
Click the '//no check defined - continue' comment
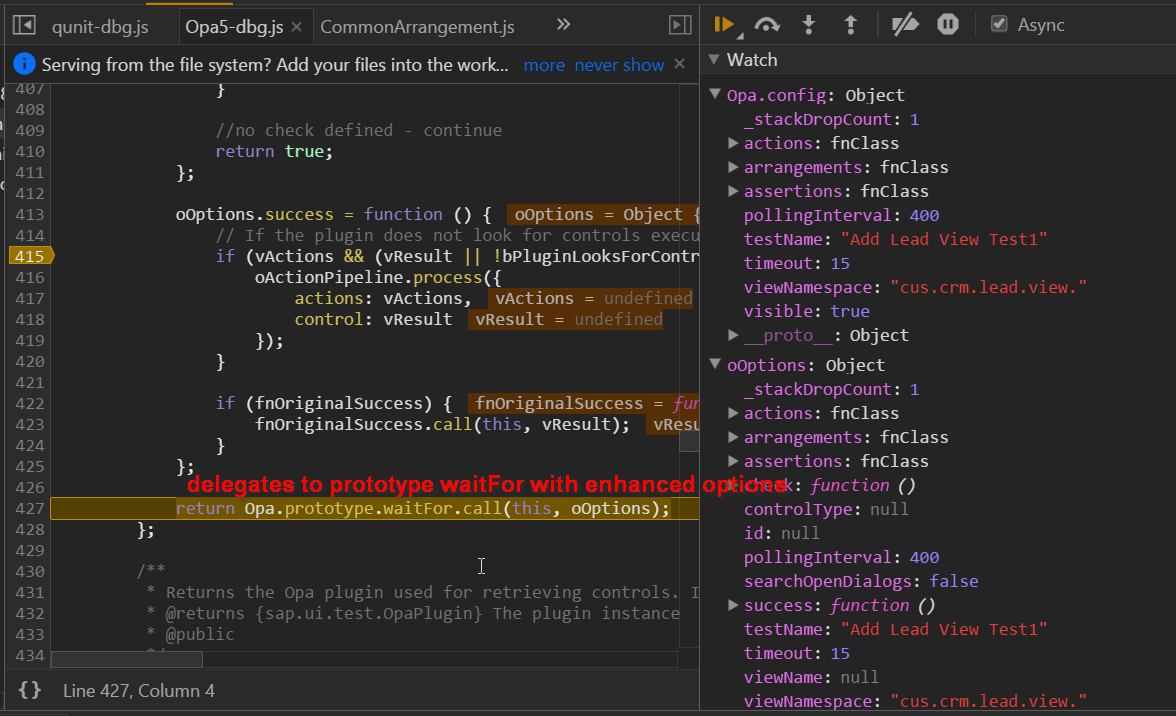pos(358,130)
